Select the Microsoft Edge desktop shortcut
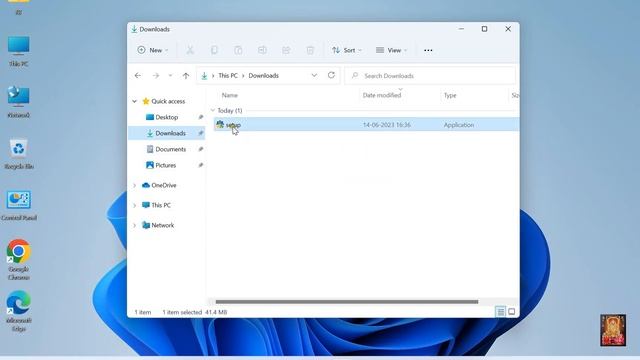Screen dimensions: 640x360 click(x=18, y=311)
